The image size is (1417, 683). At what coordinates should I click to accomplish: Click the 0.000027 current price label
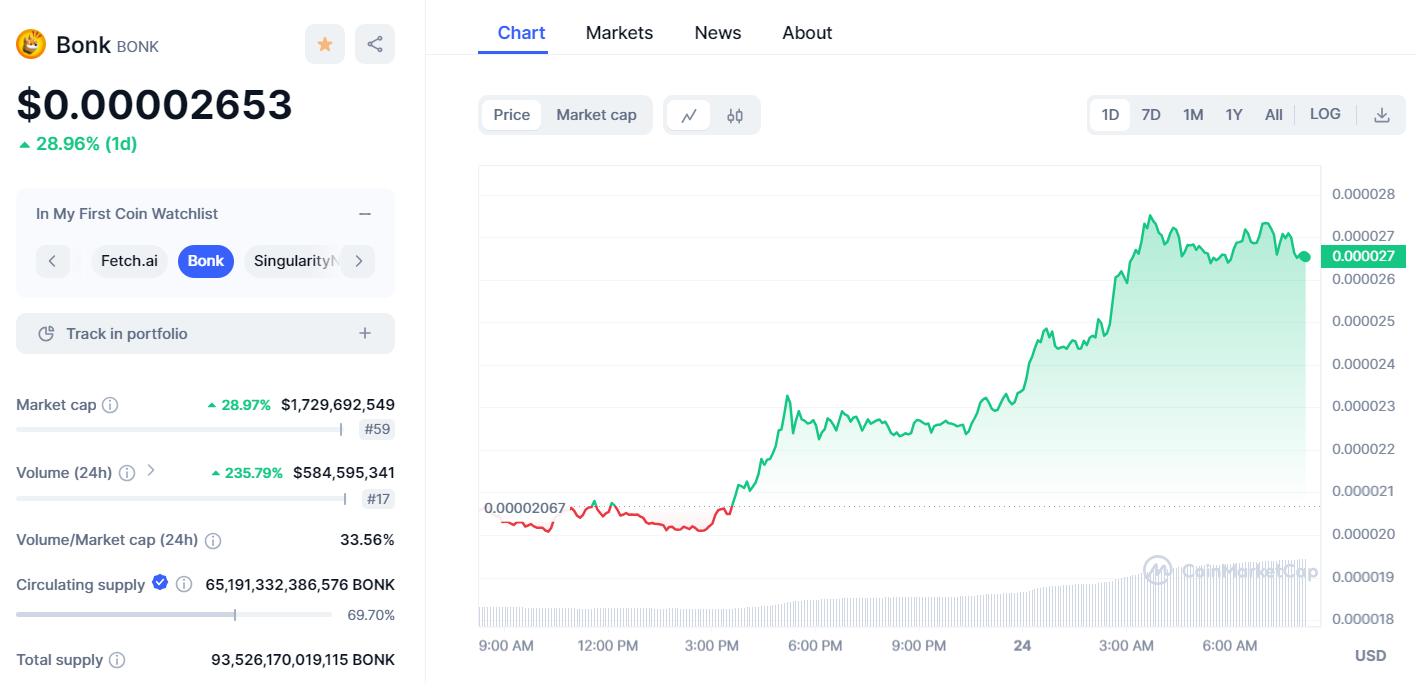[1362, 256]
